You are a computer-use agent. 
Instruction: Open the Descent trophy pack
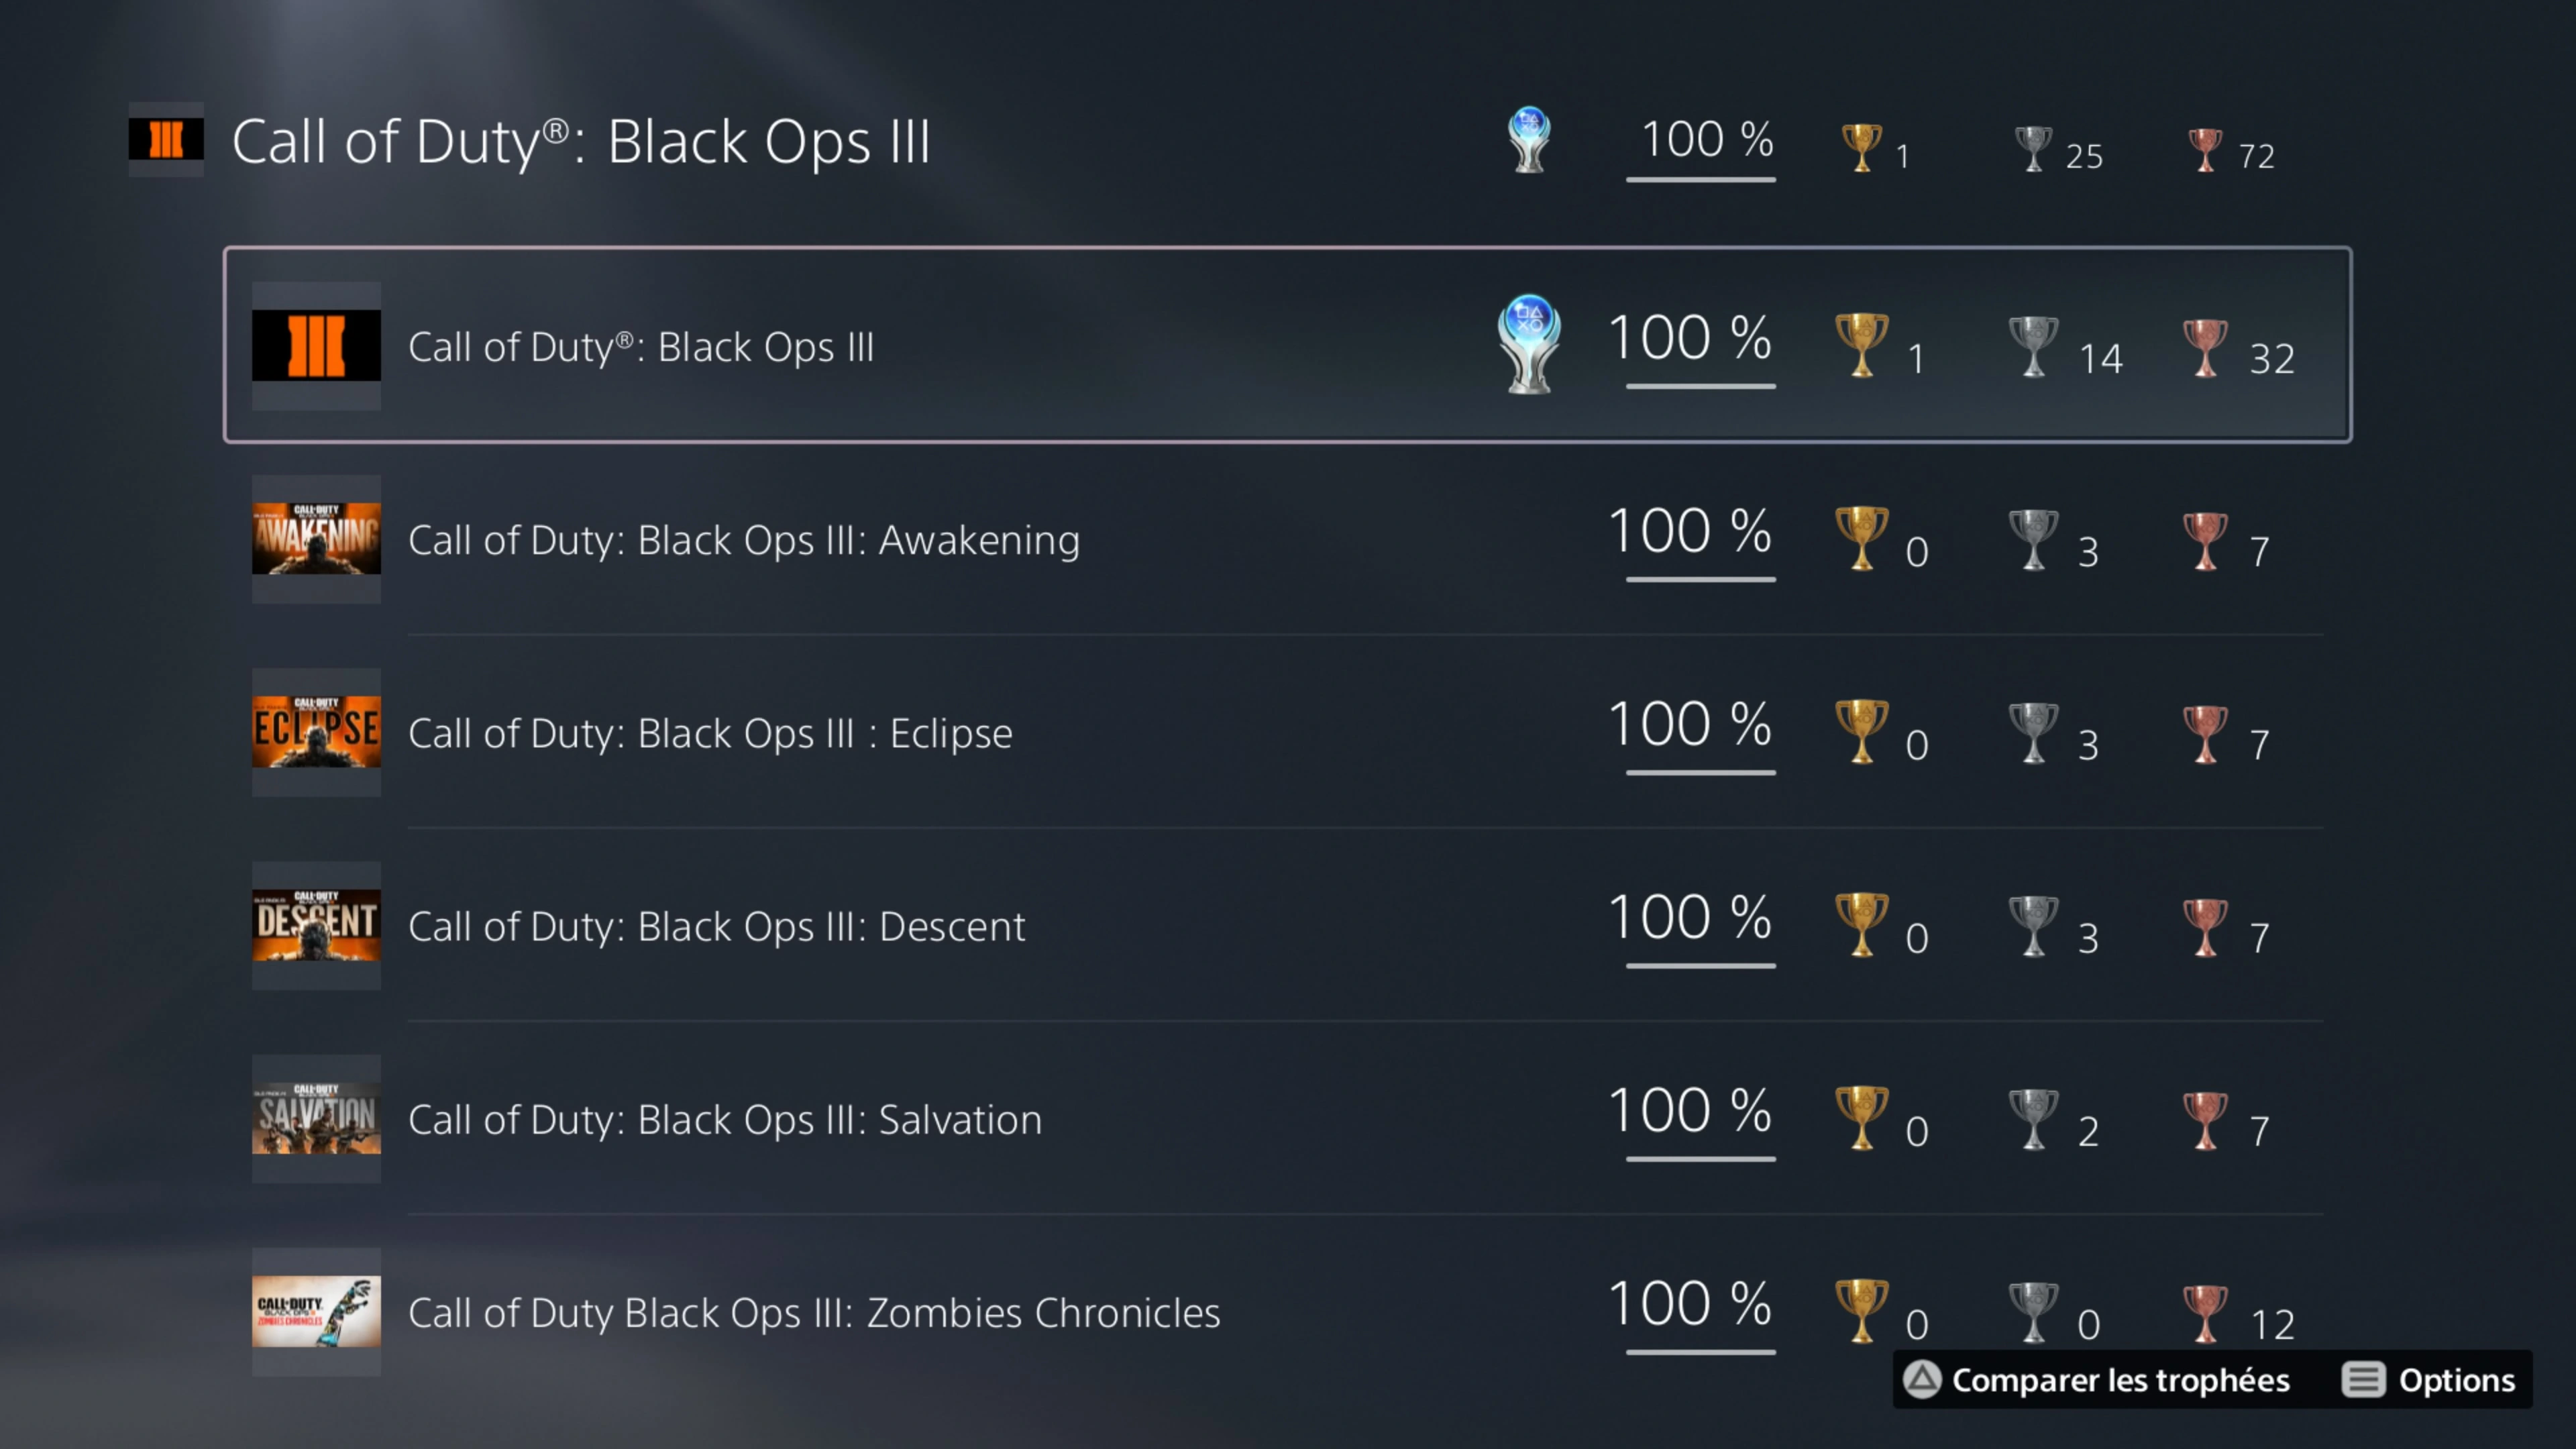[x=716, y=927]
